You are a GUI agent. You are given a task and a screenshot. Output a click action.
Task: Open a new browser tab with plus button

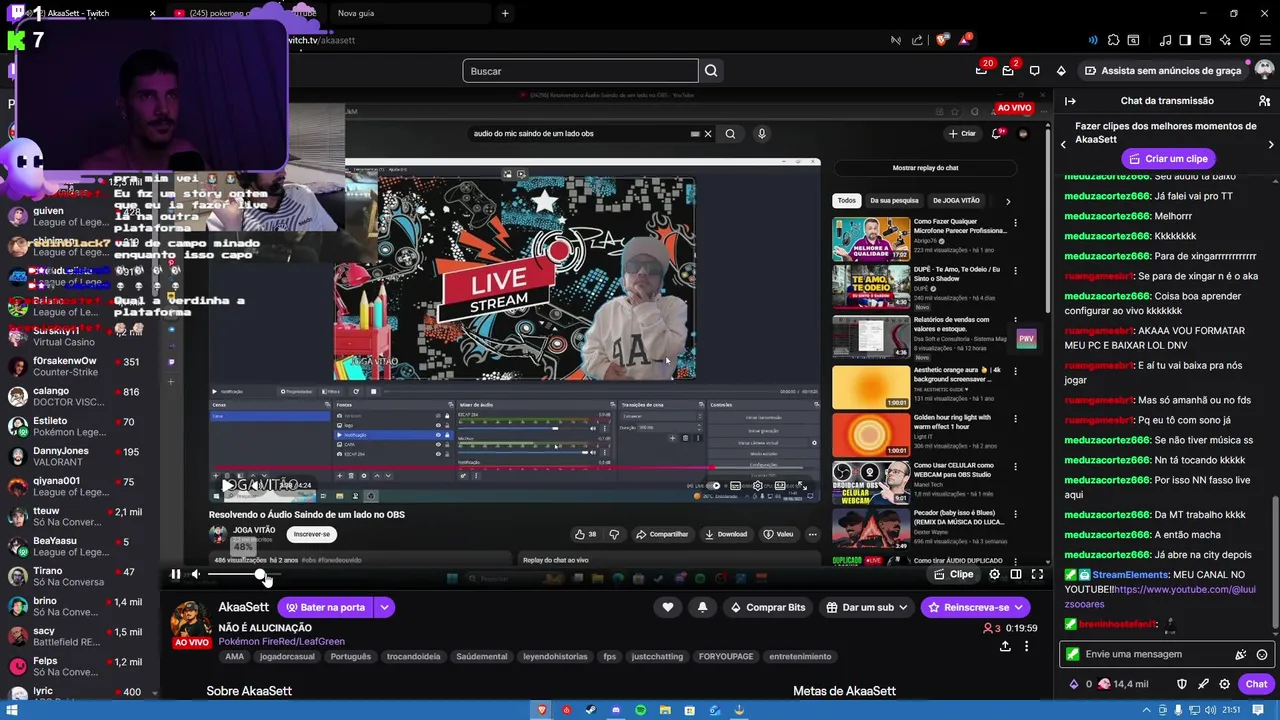[505, 13]
